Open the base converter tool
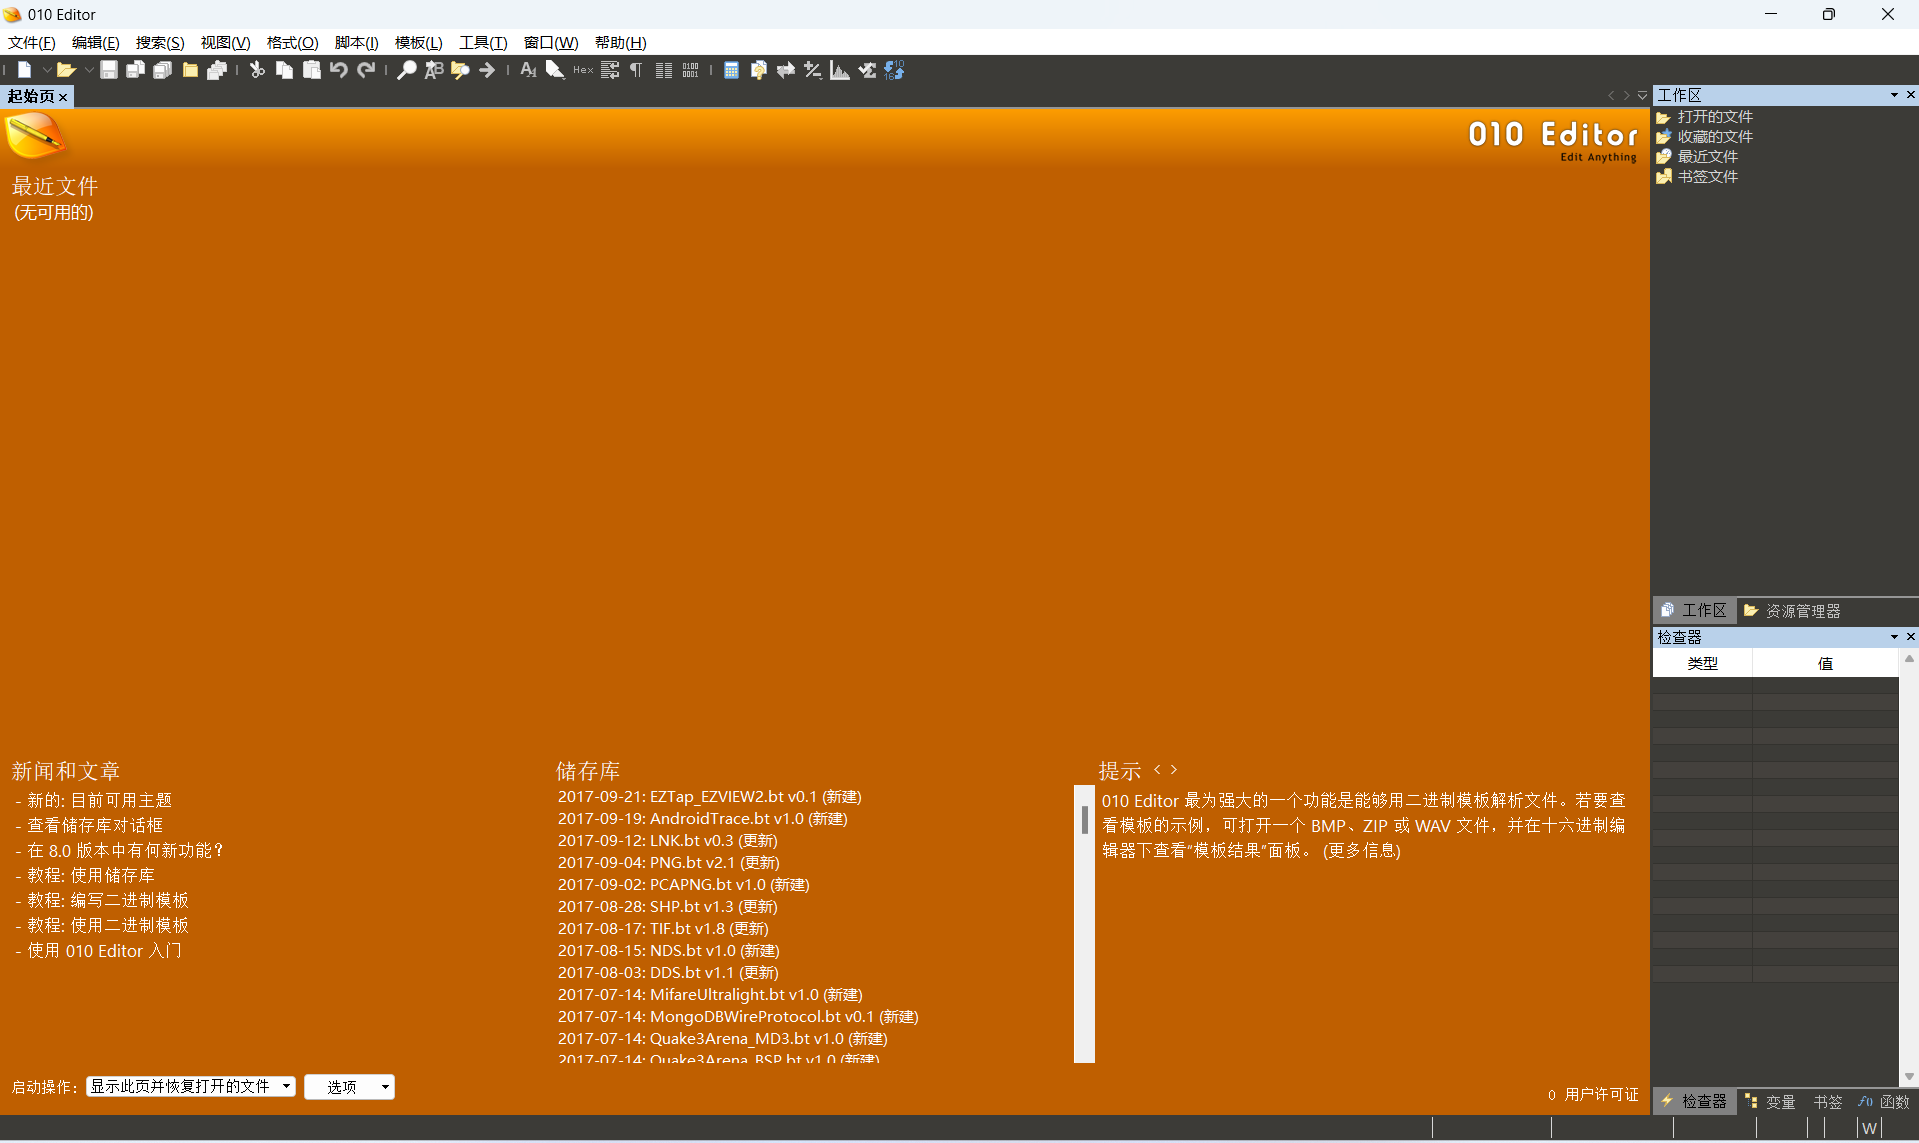 894,69
